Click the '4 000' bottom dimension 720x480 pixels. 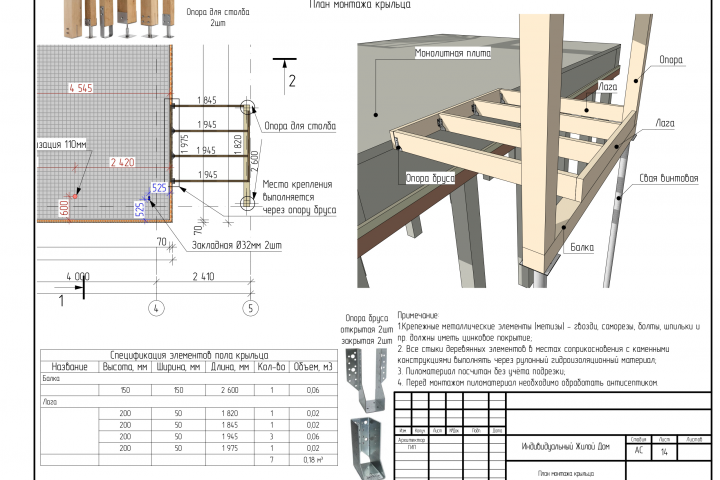tap(78, 277)
